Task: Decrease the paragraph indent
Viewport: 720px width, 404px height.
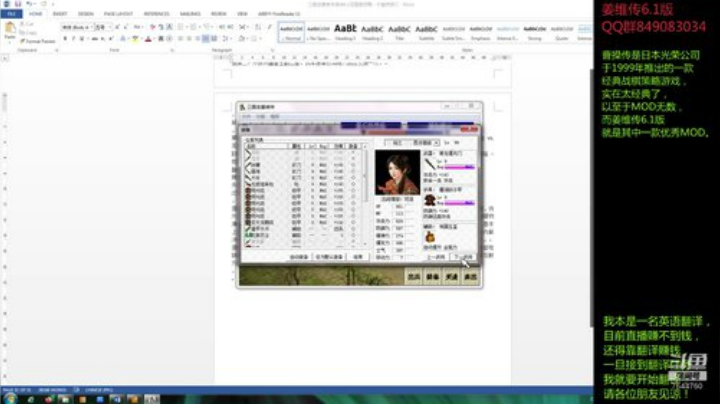Action: click(221, 27)
